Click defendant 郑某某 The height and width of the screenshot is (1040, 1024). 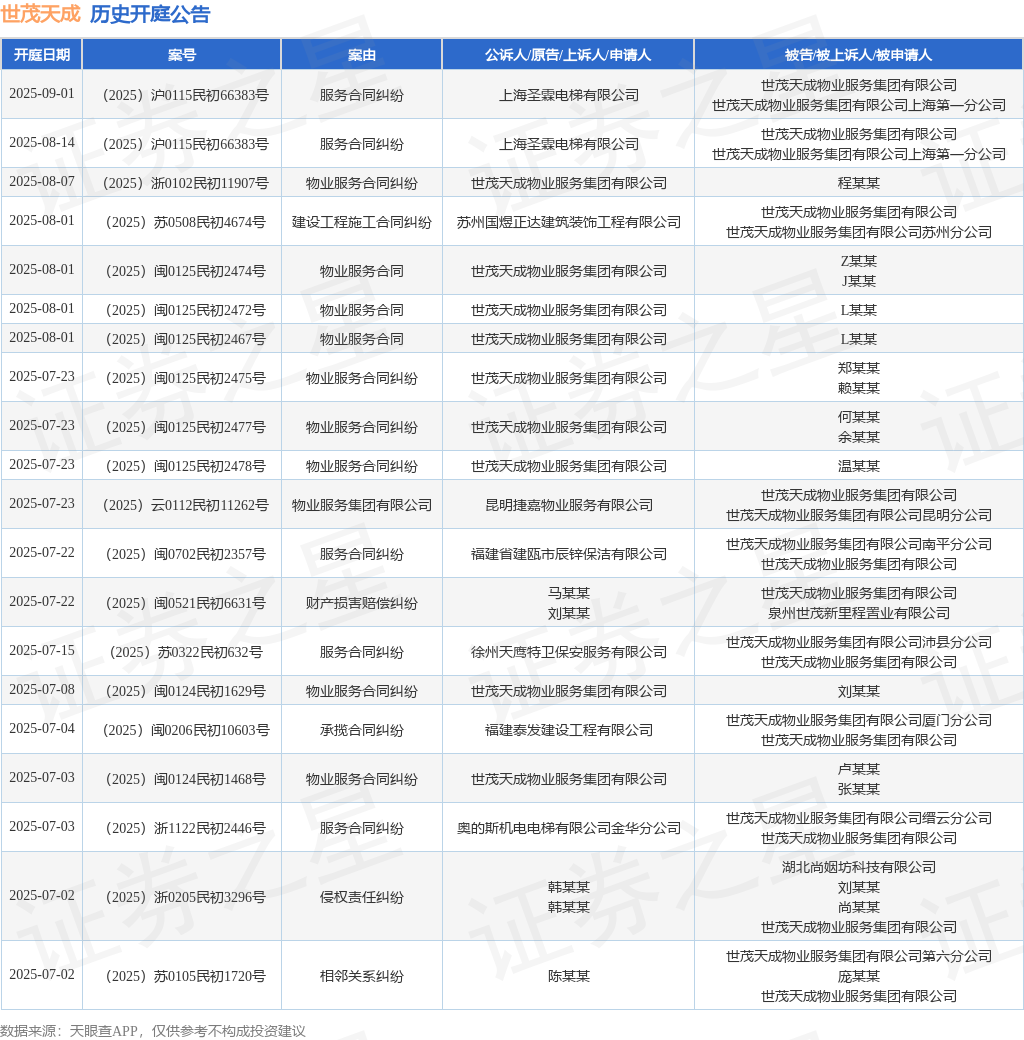click(x=858, y=368)
